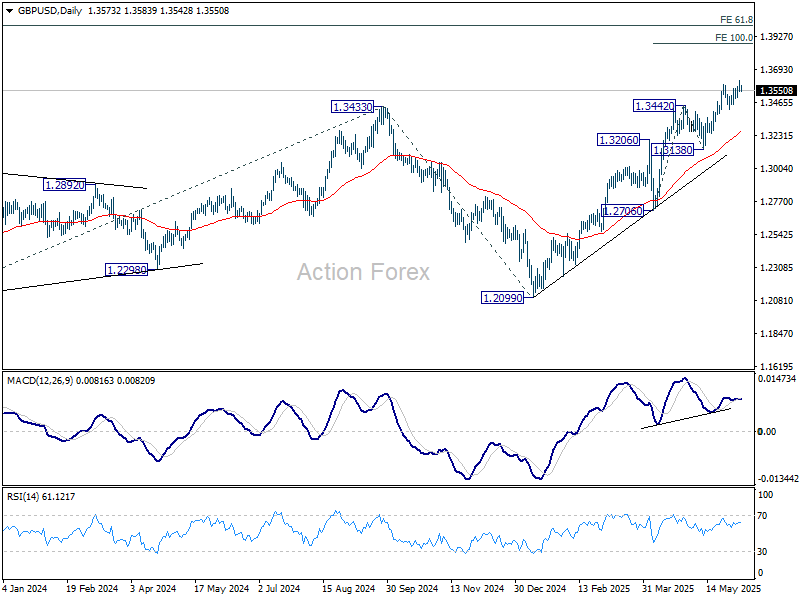Click the 1.34420 price label
The image size is (800, 600).
(655, 105)
